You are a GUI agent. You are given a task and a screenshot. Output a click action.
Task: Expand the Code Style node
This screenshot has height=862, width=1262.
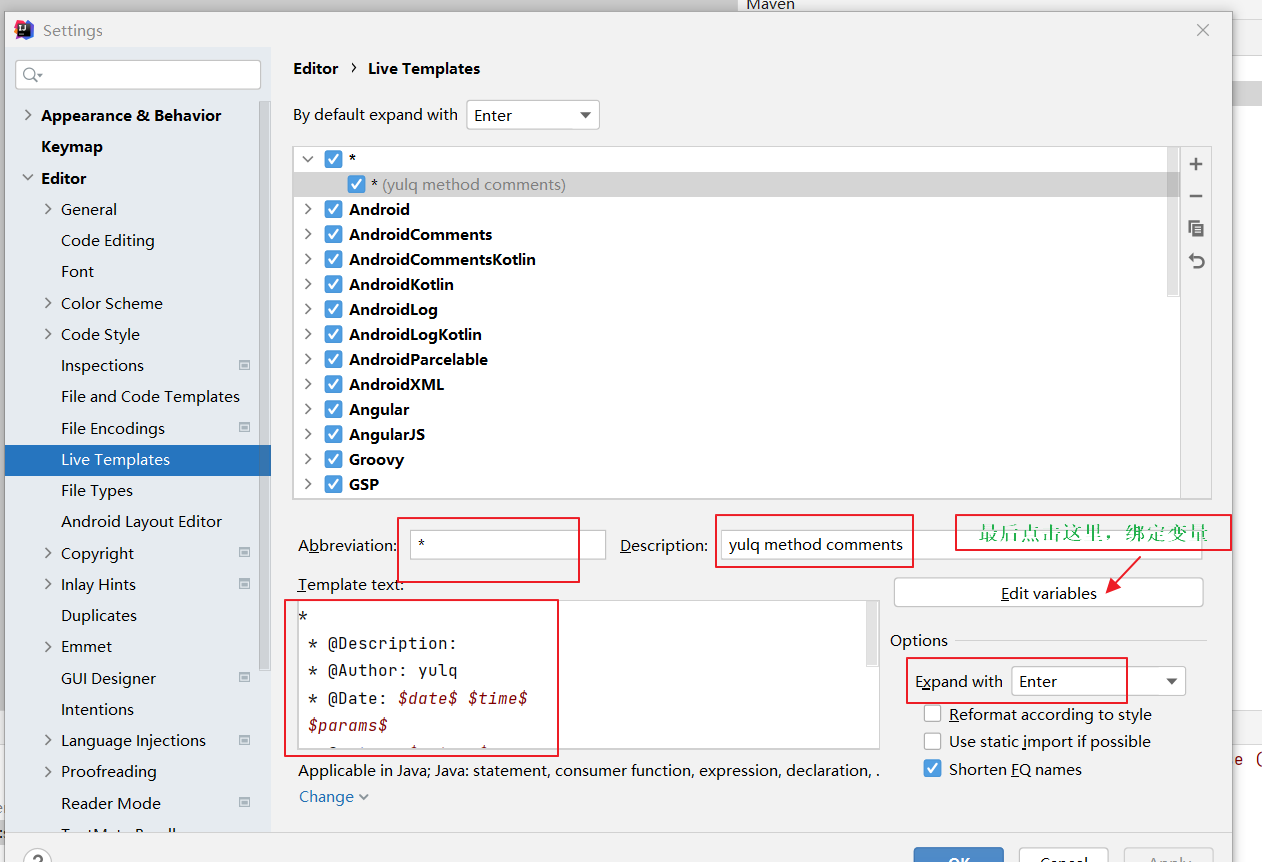pyautogui.click(x=48, y=334)
